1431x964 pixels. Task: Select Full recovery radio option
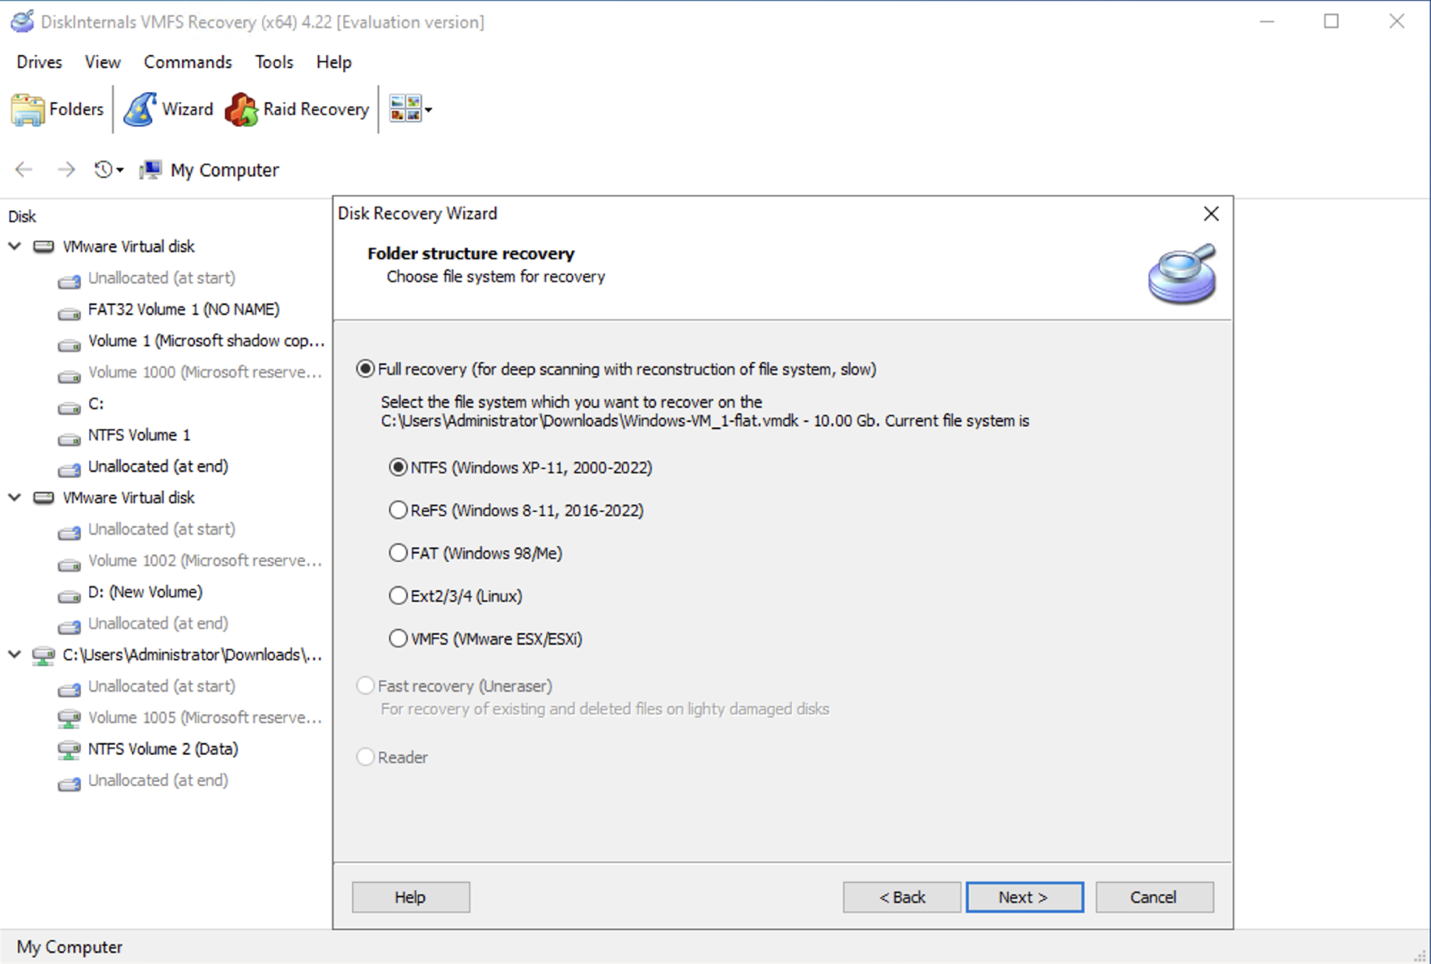pos(365,369)
